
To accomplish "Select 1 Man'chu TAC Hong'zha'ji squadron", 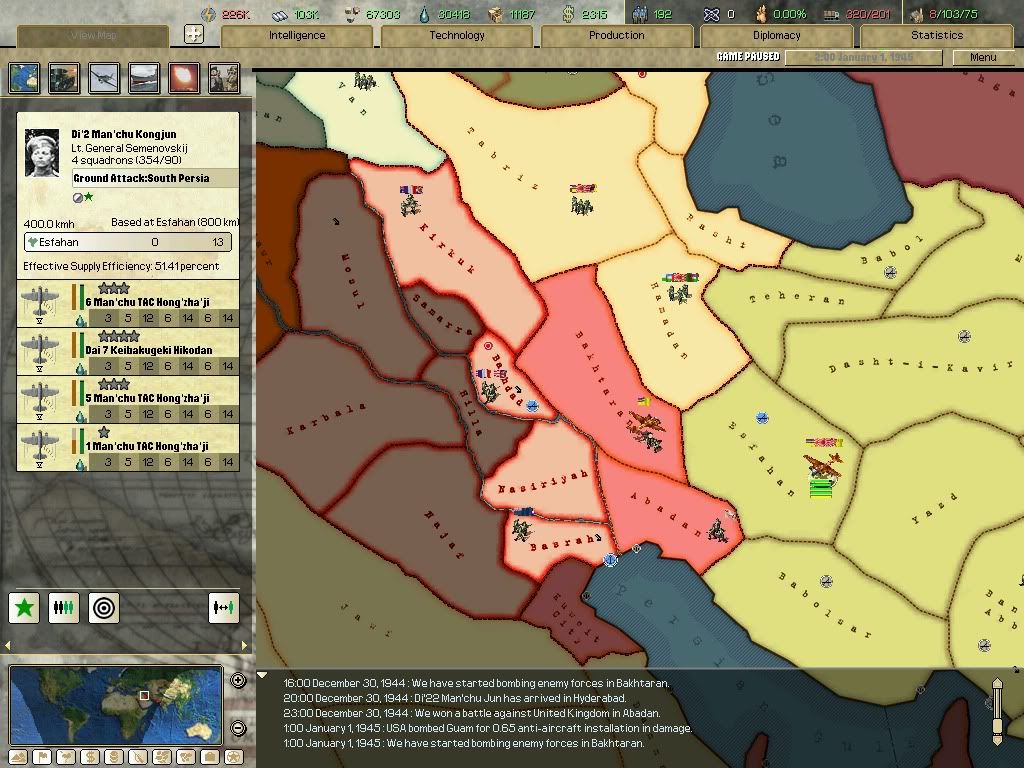I will (128, 448).
